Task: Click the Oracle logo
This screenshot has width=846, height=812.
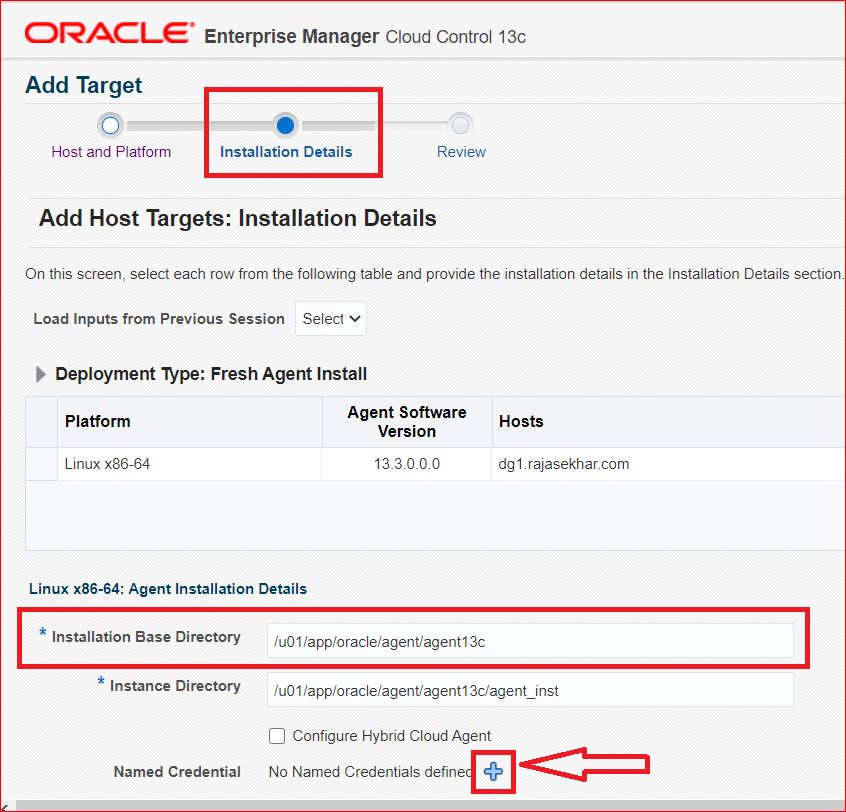Action: coord(108,35)
